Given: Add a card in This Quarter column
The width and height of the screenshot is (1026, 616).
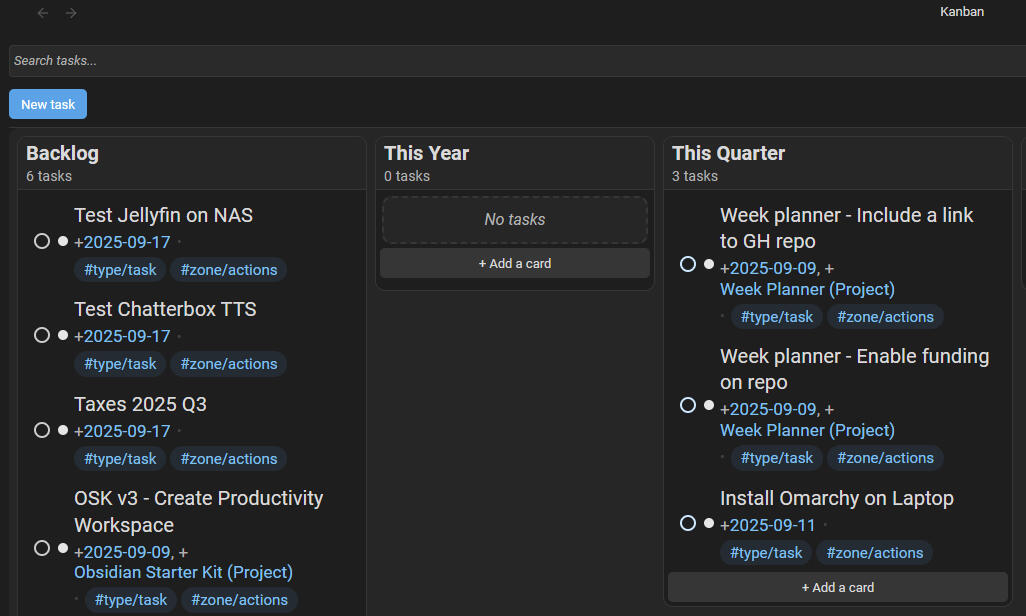Looking at the screenshot, I should [x=838, y=588].
